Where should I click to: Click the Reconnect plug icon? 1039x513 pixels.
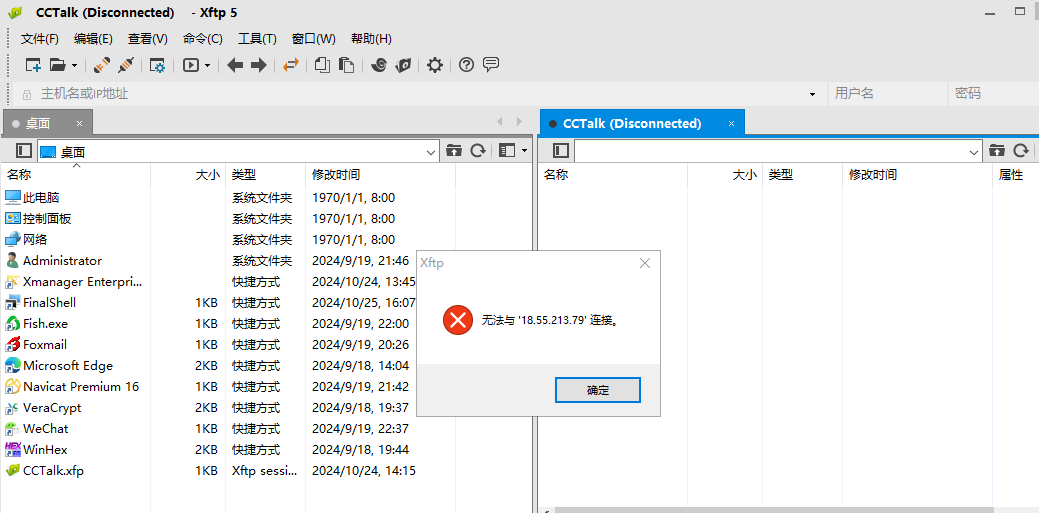(x=102, y=65)
